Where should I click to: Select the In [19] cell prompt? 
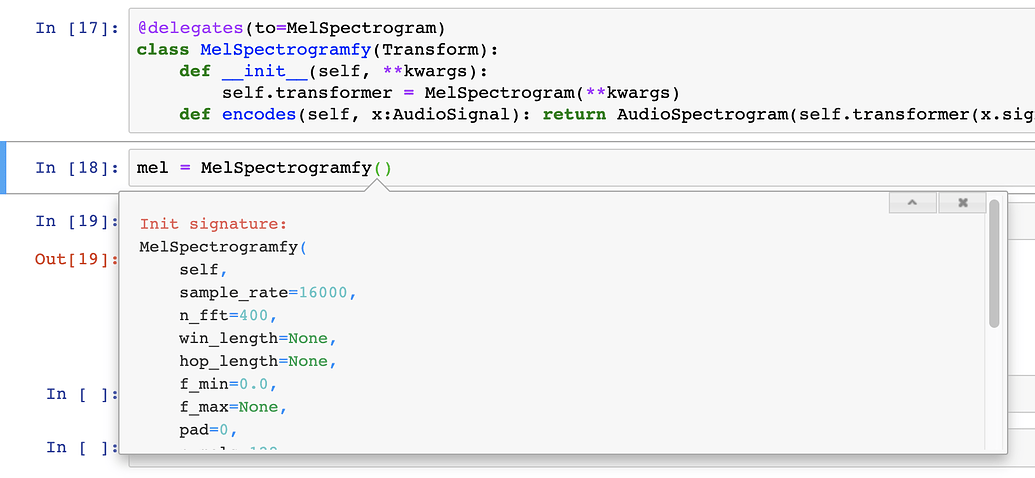click(x=76, y=221)
